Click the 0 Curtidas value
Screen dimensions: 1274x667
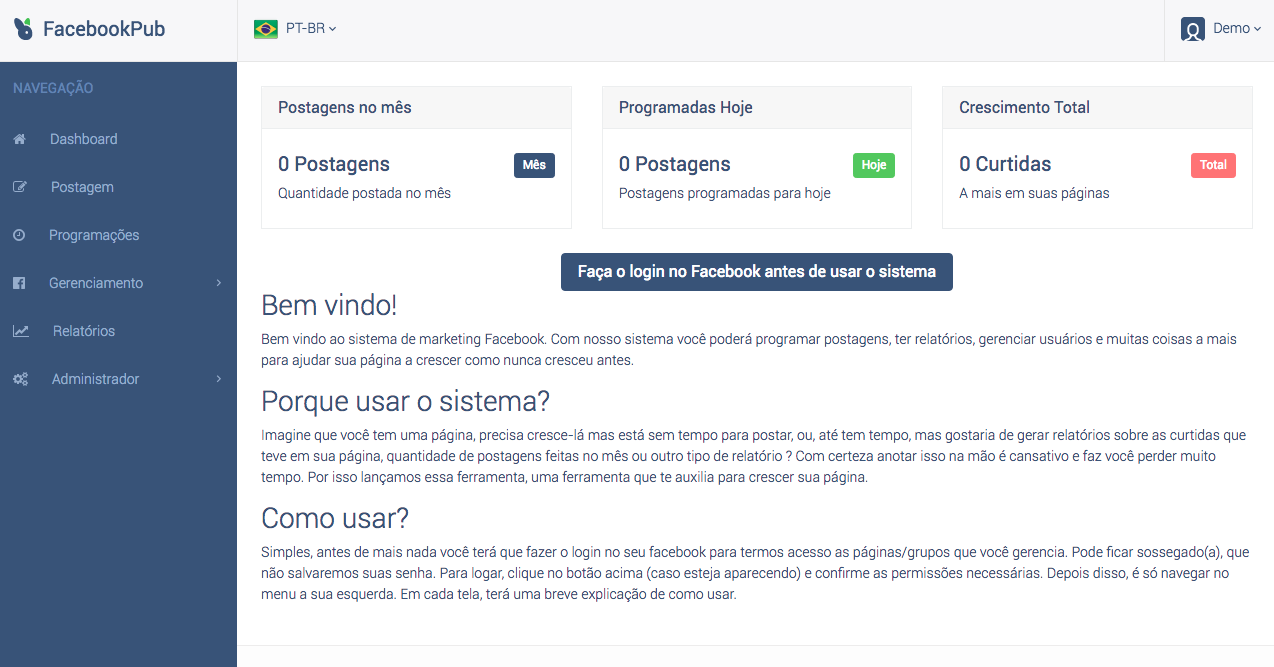pyautogui.click(x=1005, y=164)
